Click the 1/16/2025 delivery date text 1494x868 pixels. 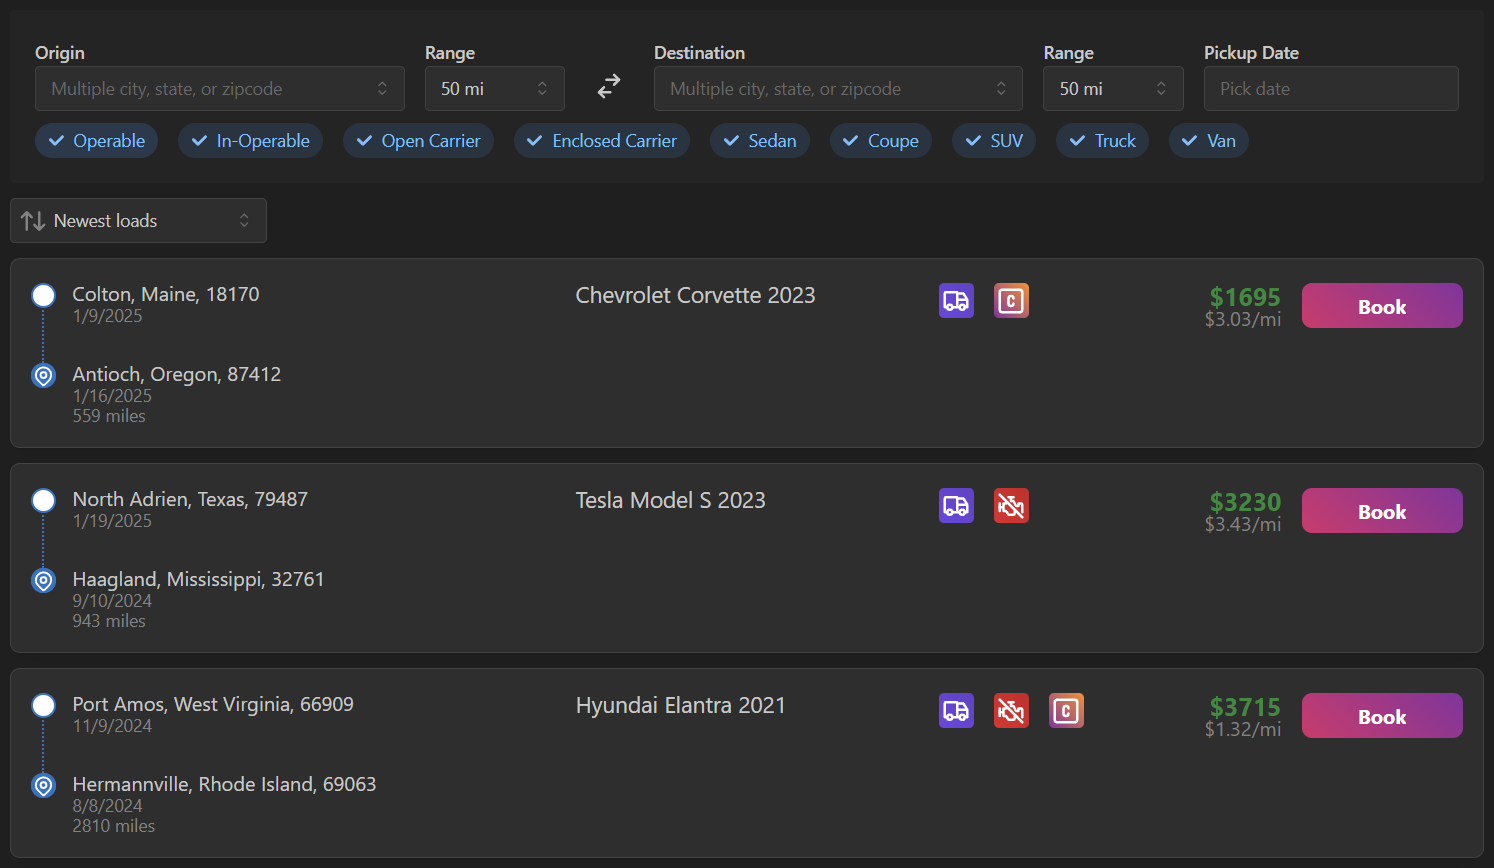(112, 396)
